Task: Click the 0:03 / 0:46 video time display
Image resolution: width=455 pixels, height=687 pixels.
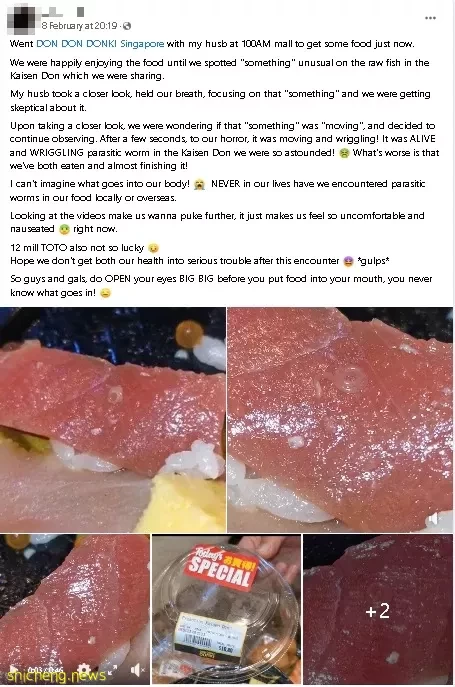Action: [46, 670]
